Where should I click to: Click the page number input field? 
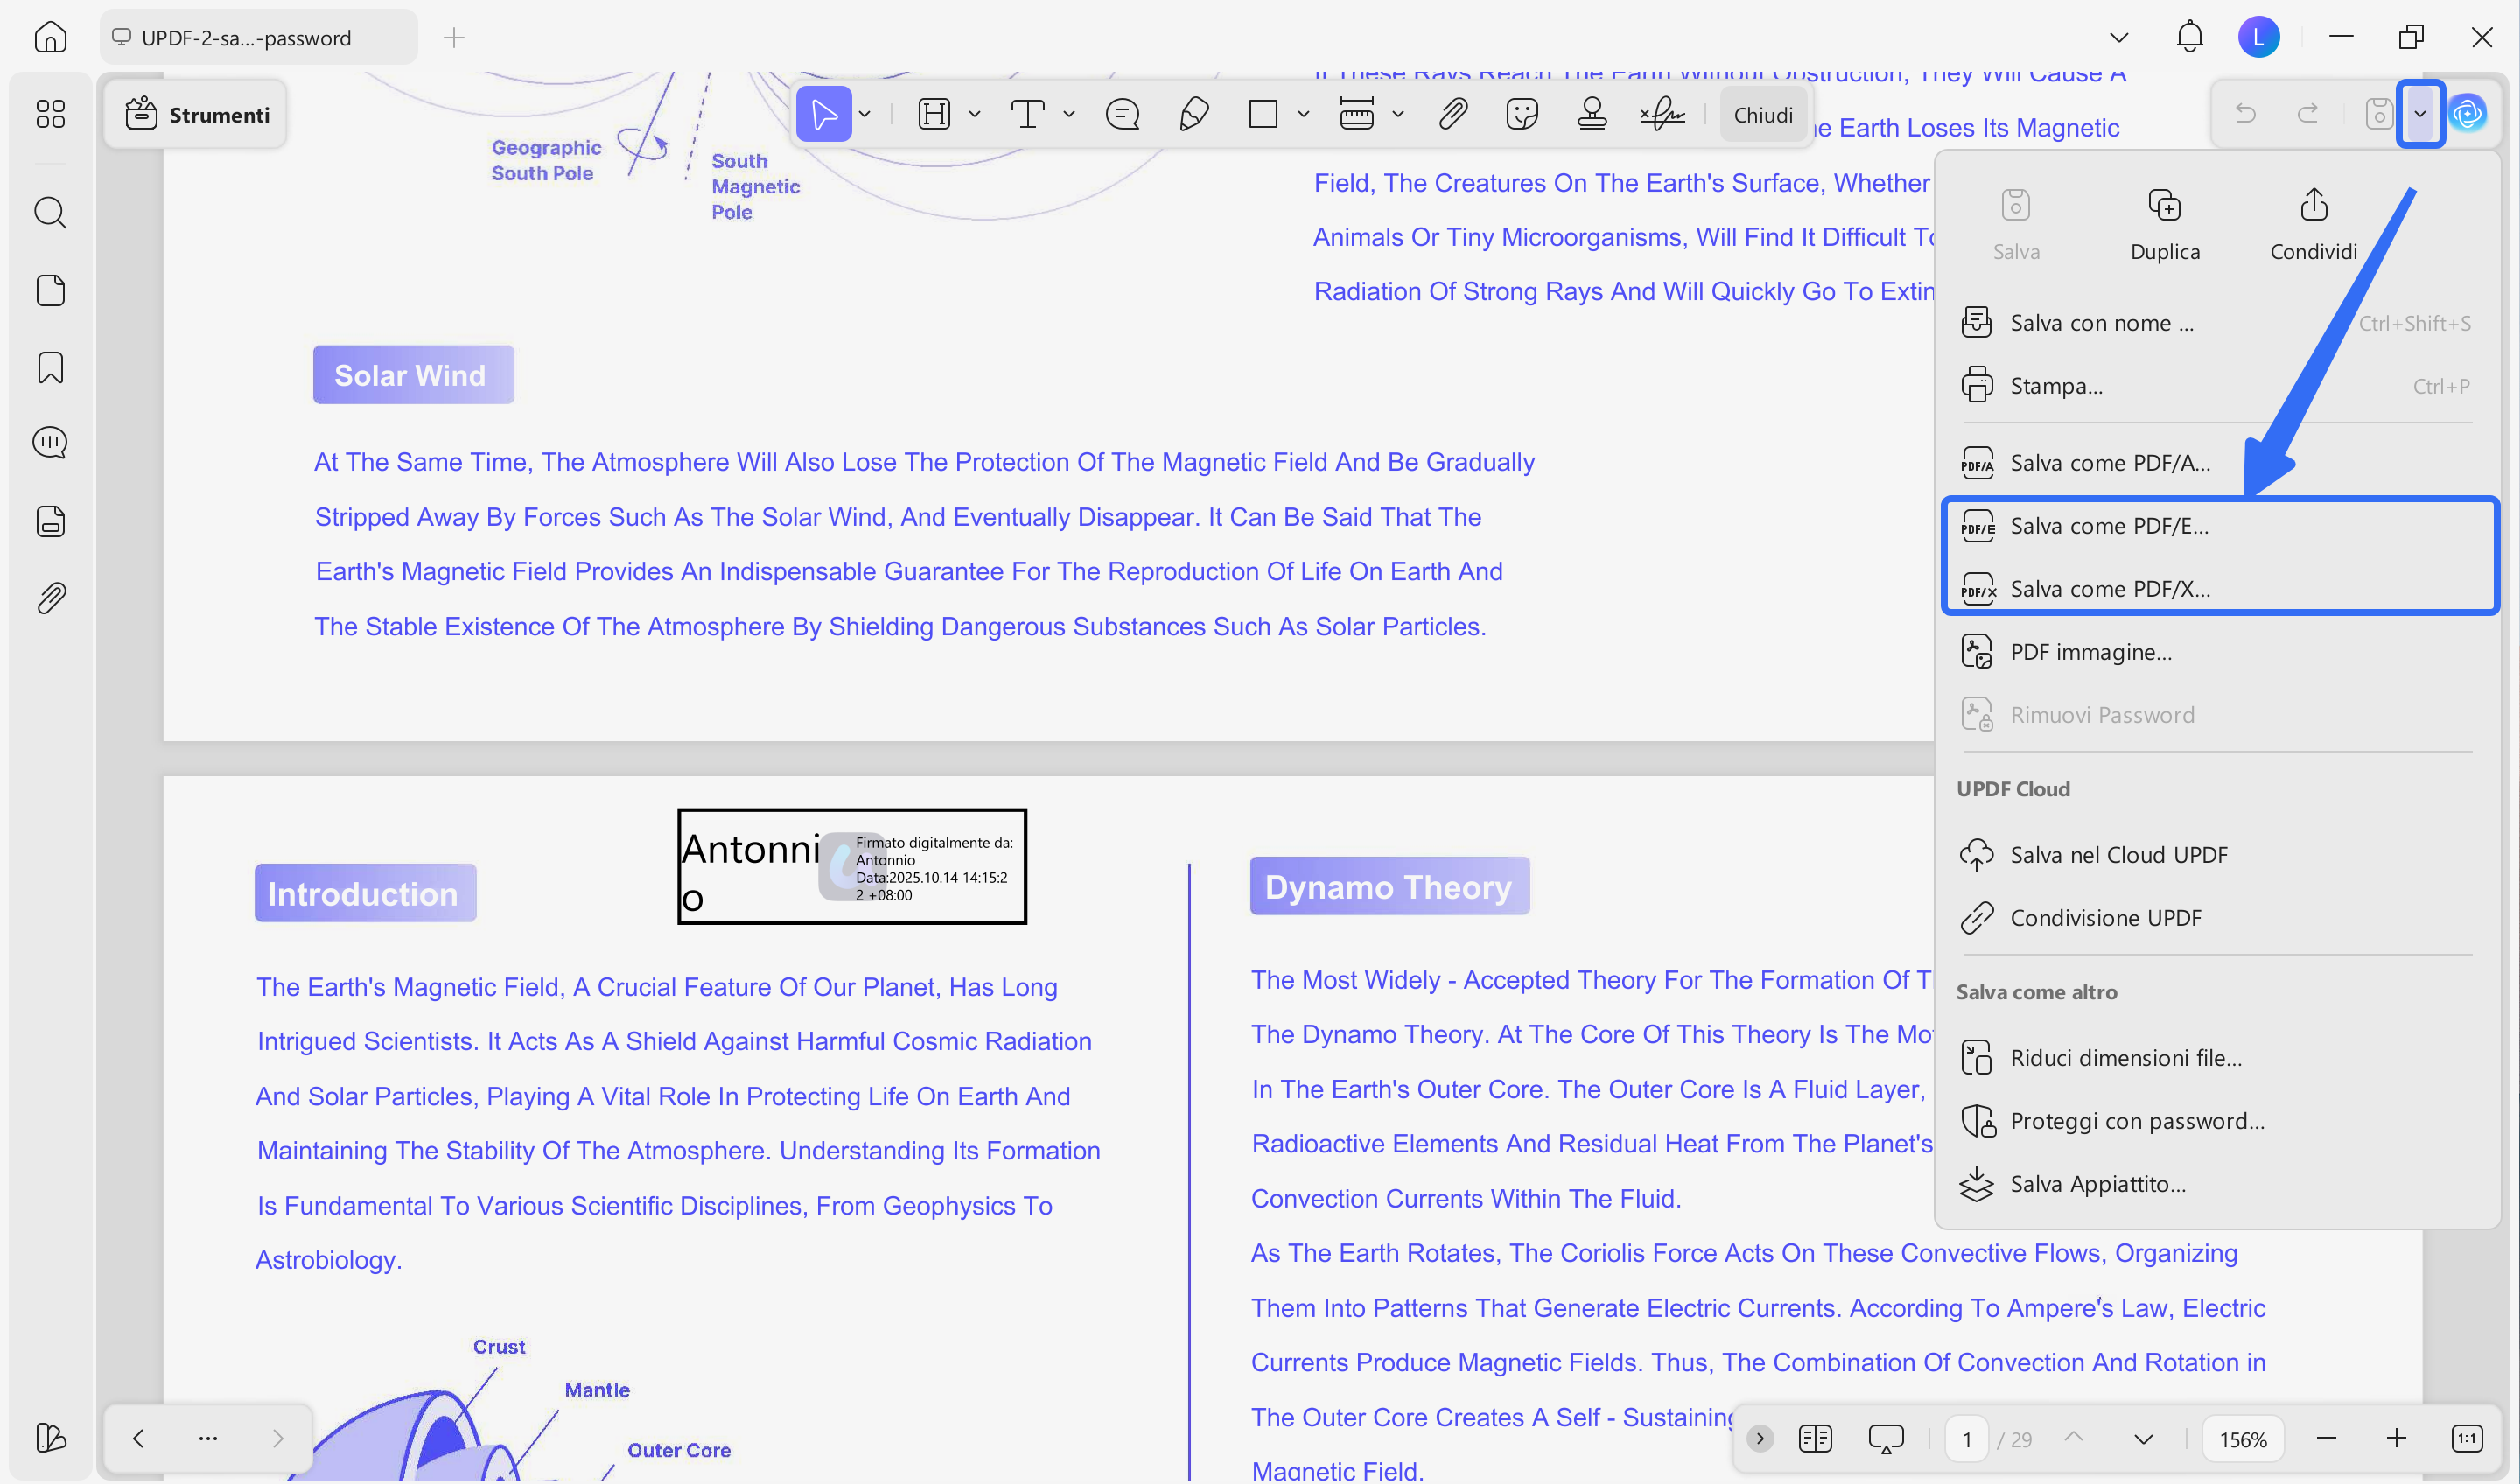tap(1966, 1438)
